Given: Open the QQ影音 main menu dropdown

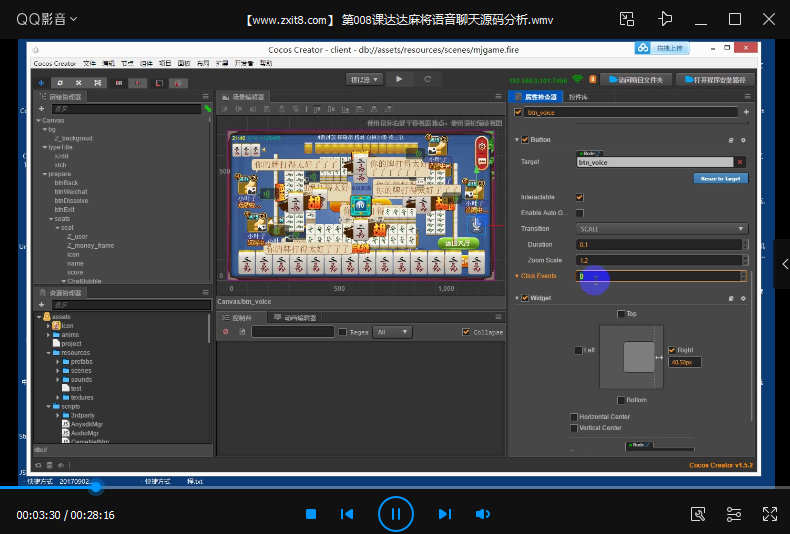Looking at the screenshot, I should pos(45,19).
